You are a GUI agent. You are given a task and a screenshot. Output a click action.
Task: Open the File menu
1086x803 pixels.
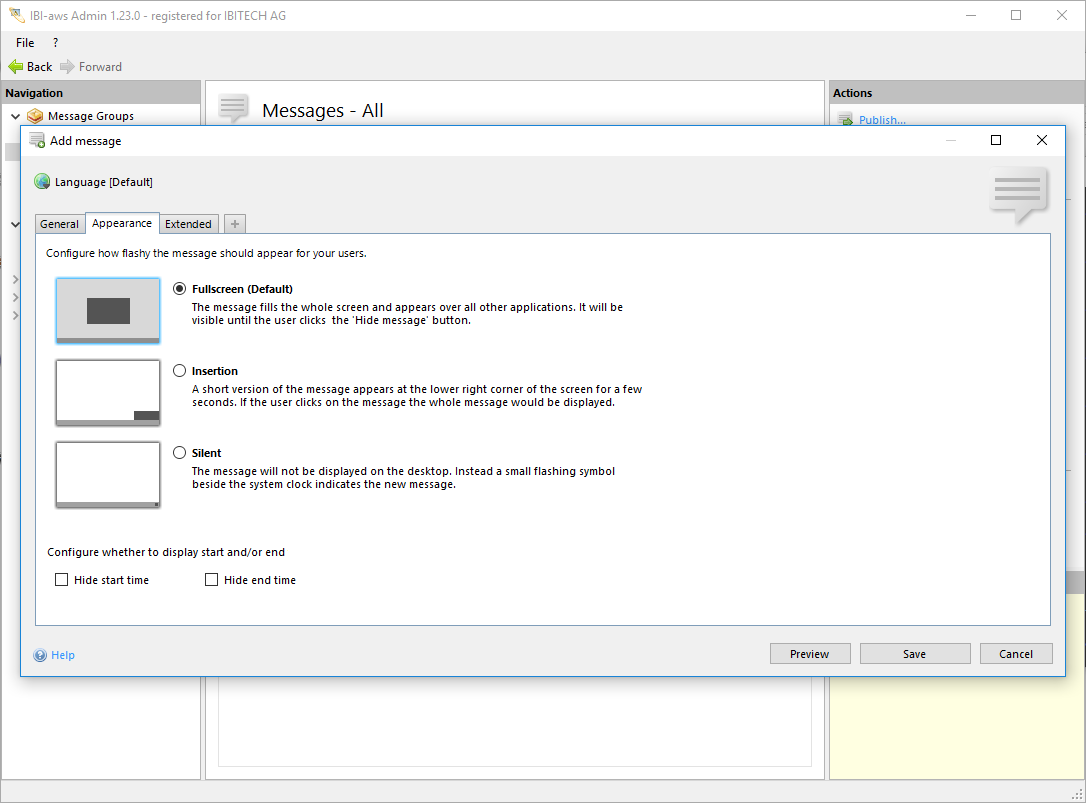(25, 43)
